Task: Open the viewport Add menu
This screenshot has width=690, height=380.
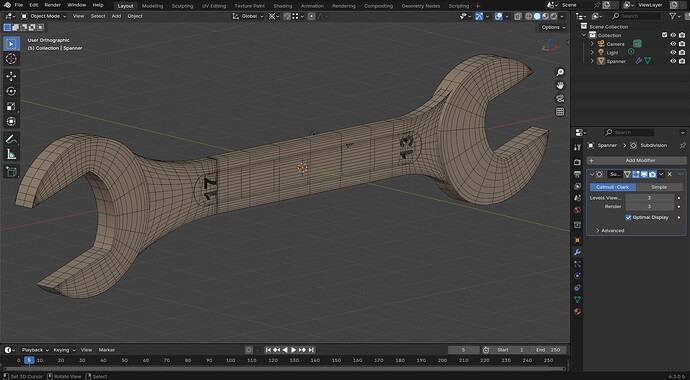Action: [116, 16]
